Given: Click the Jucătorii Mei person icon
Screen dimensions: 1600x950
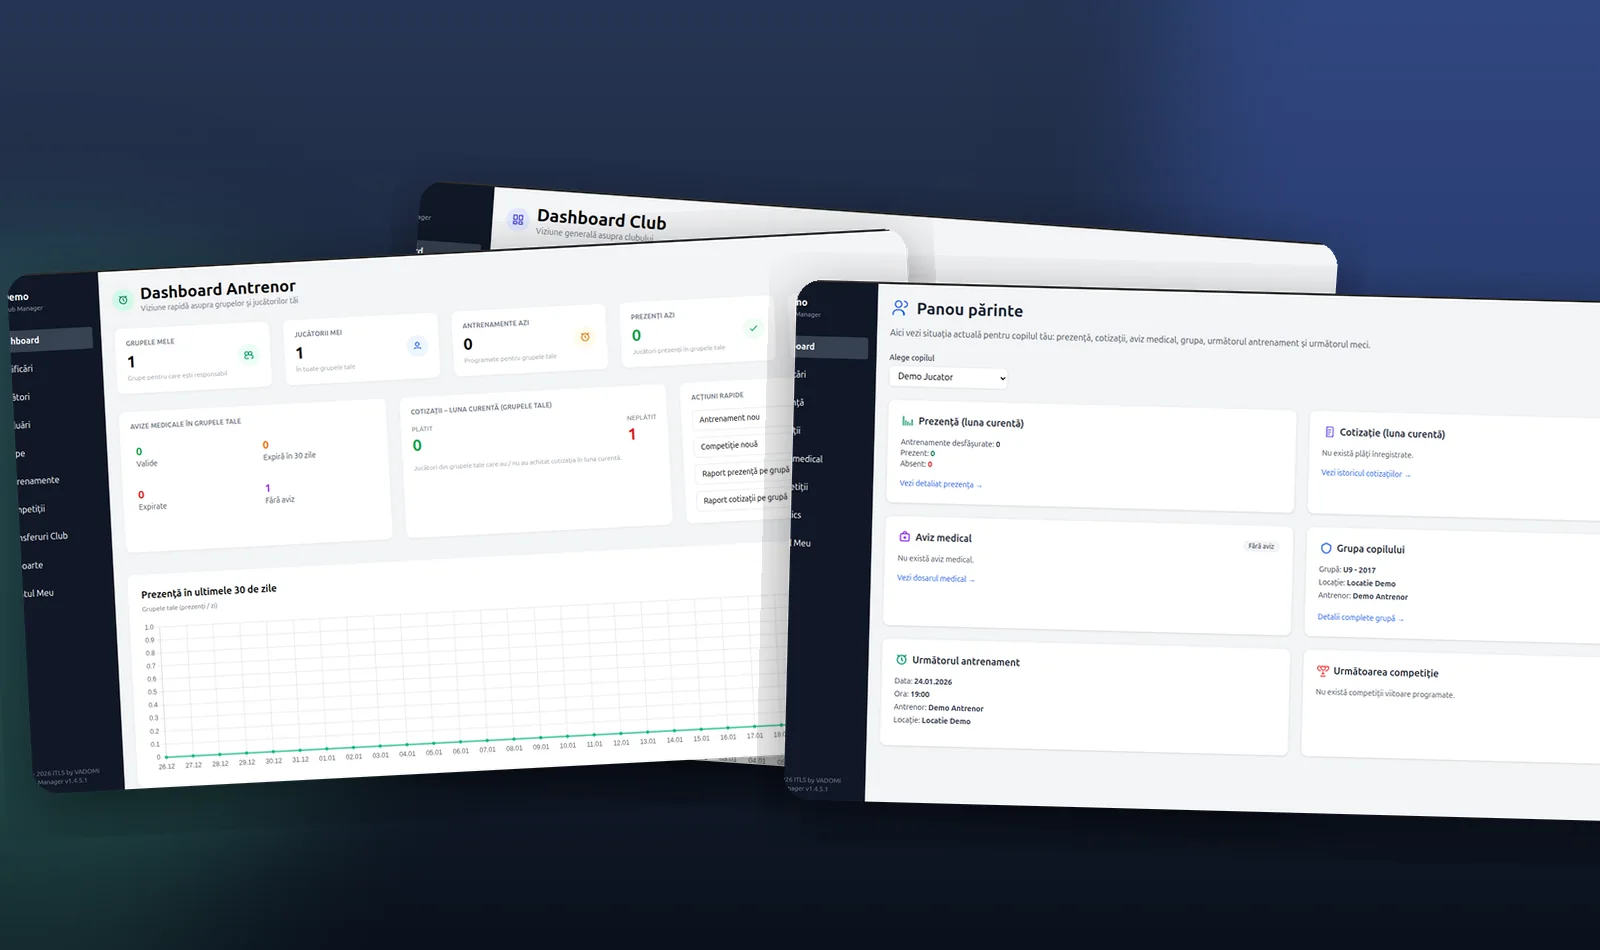Looking at the screenshot, I should [417, 346].
